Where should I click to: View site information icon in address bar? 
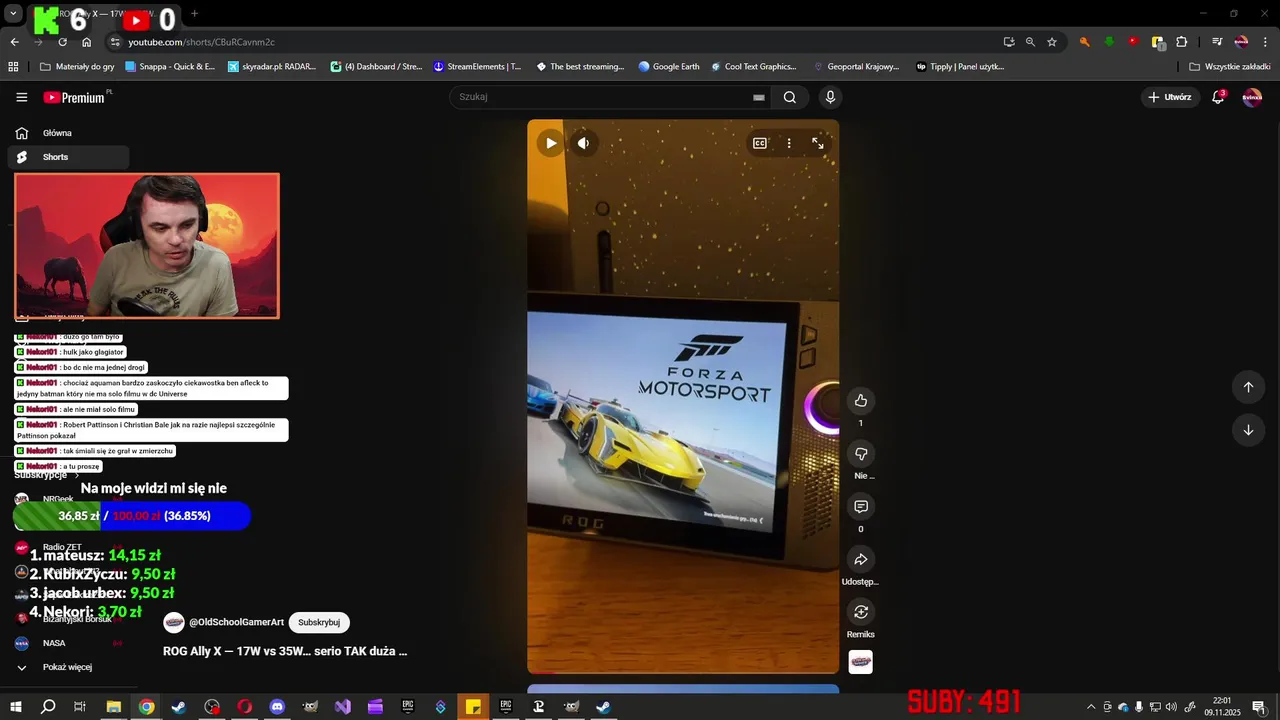click(115, 42)
